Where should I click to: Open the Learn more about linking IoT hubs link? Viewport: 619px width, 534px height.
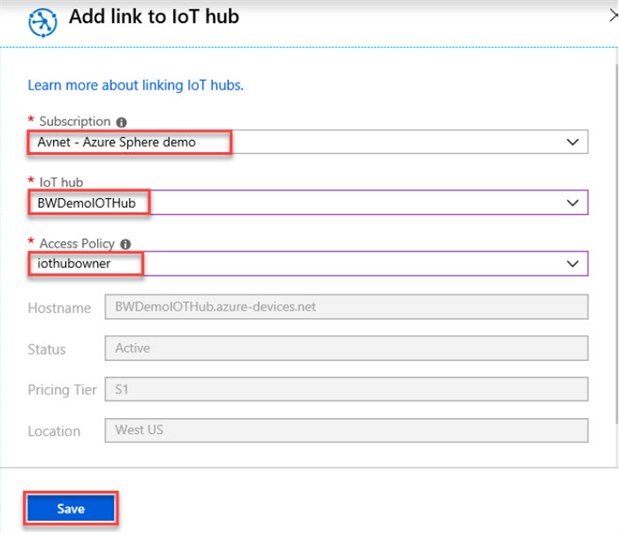(136, 85)
